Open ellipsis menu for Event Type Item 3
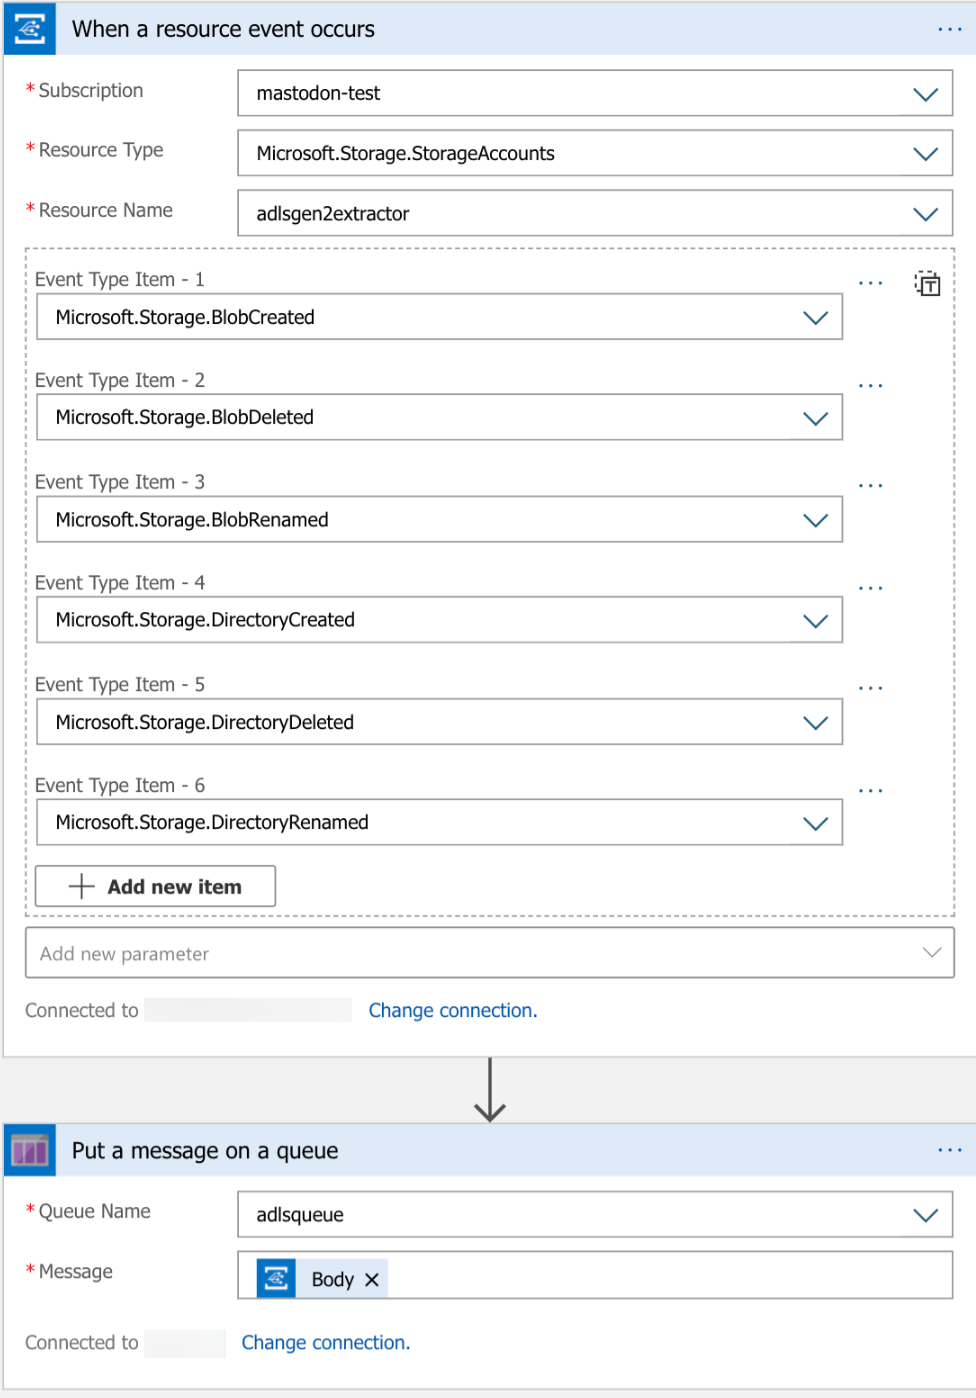976x1398 pixels. [870, 486]
